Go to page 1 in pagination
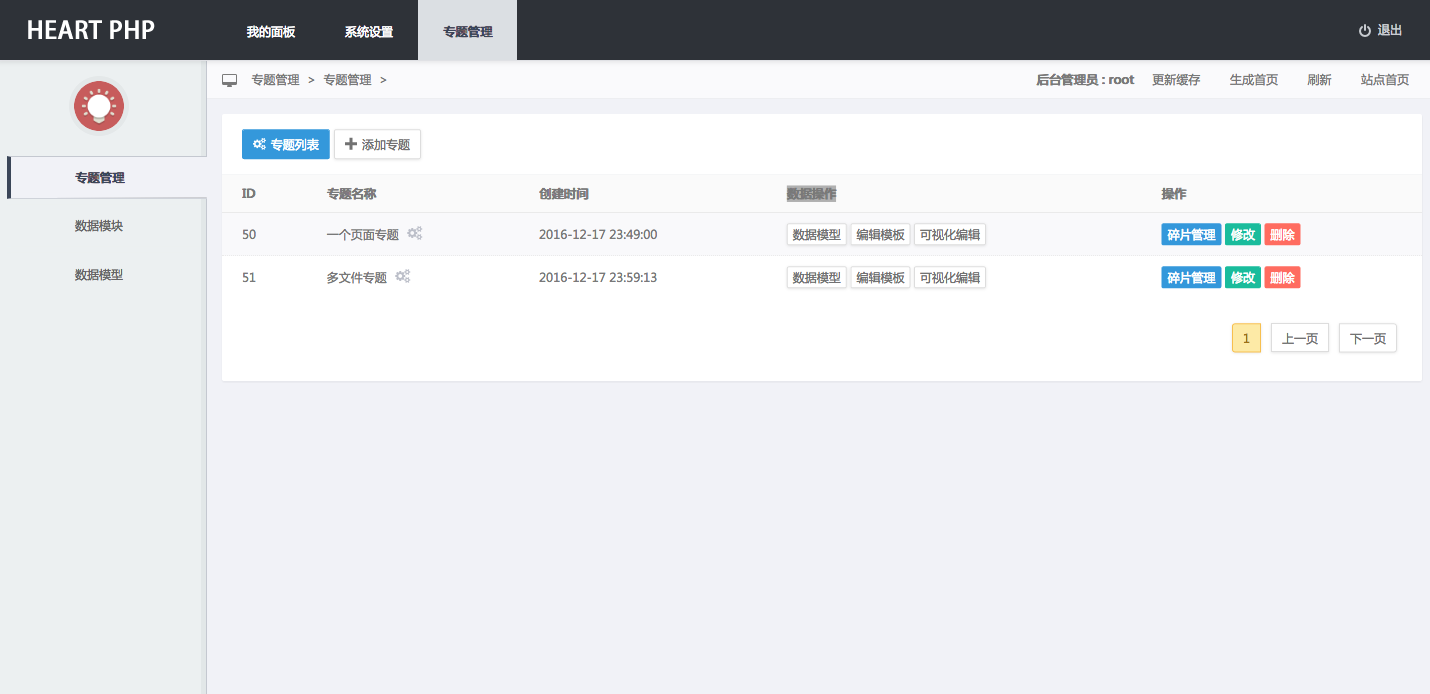The width and height of the screenshot is (1430, 694). coord(1246,339)
